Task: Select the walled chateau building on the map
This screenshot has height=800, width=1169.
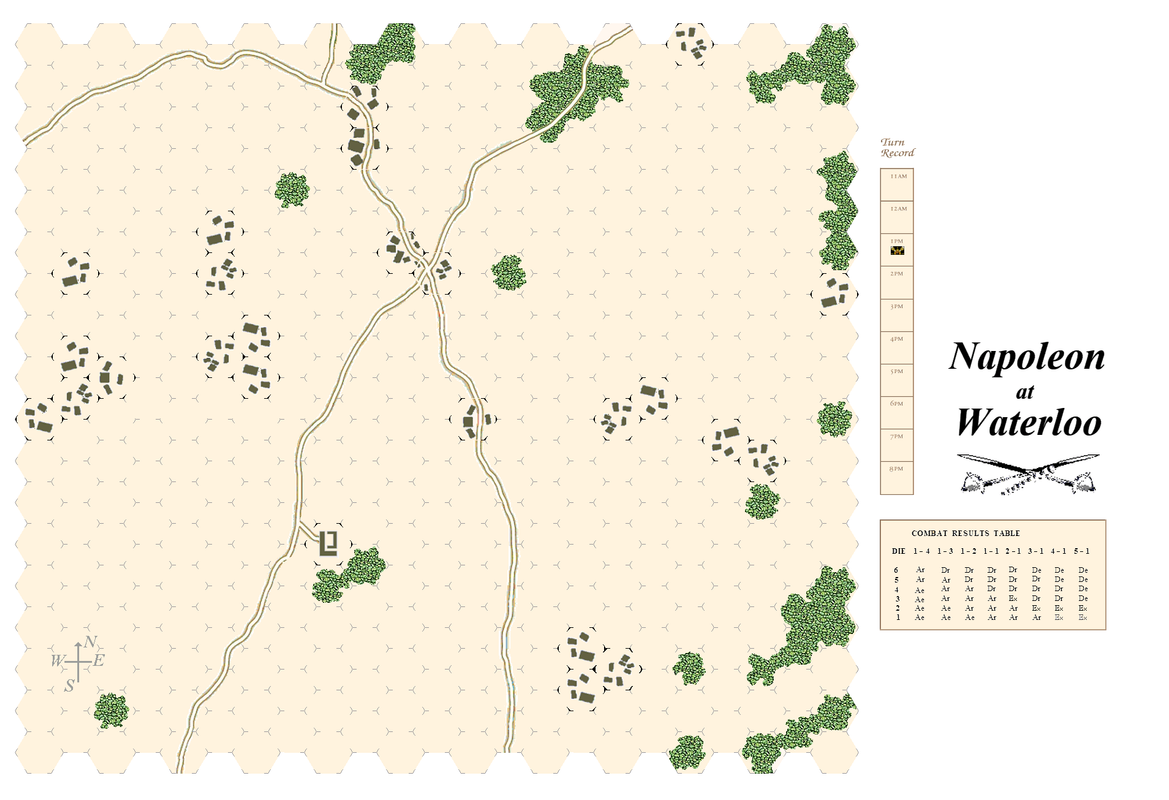Action: (x=329, y=543)
